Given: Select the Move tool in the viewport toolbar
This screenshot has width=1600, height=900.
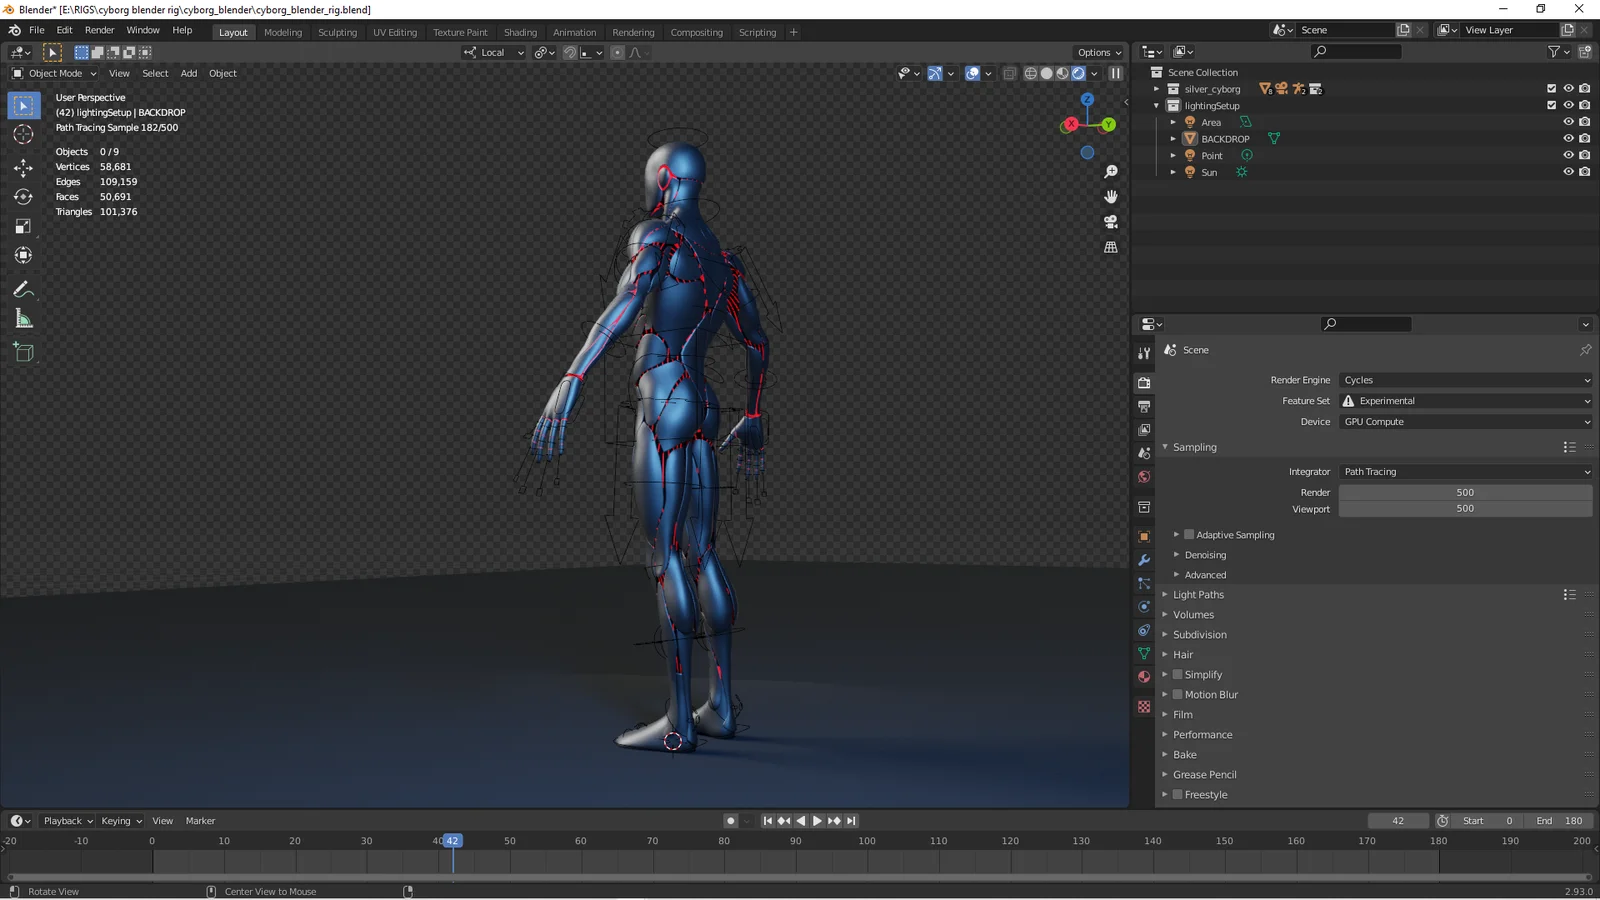Looking at the screenshot, I should (23, 168).
